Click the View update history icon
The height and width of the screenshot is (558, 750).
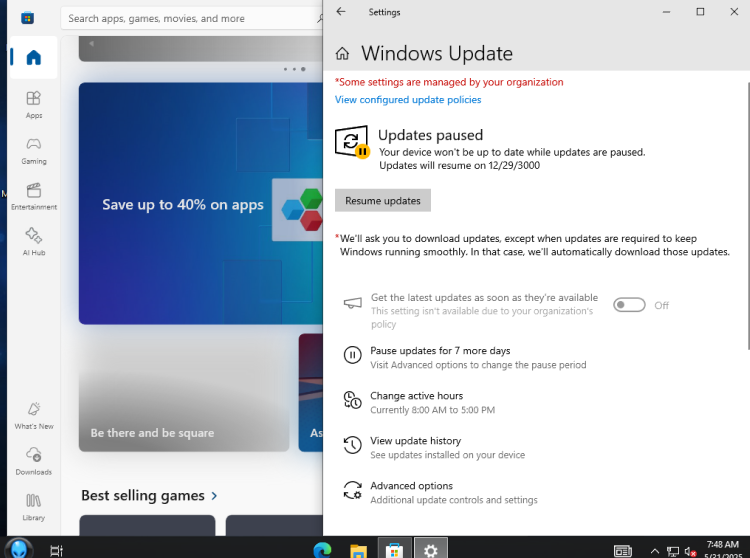(353, 445)
